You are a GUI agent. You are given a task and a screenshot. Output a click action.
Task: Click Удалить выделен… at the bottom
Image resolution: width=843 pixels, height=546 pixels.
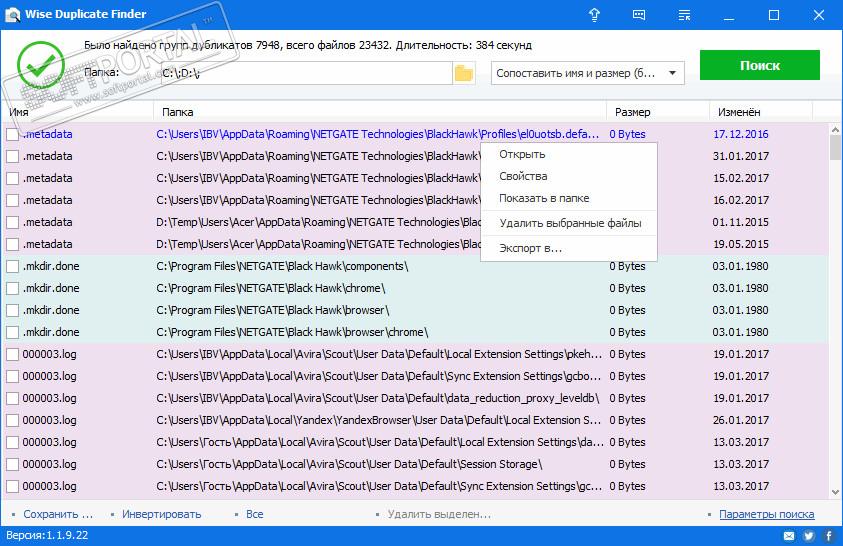tap(439, 514)
